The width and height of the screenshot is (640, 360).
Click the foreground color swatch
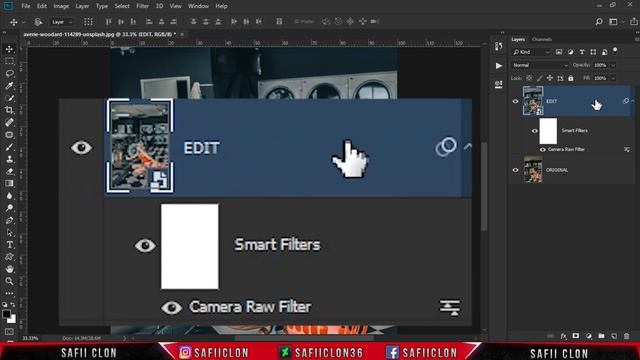pyautogui.click(x=6, y=314)
